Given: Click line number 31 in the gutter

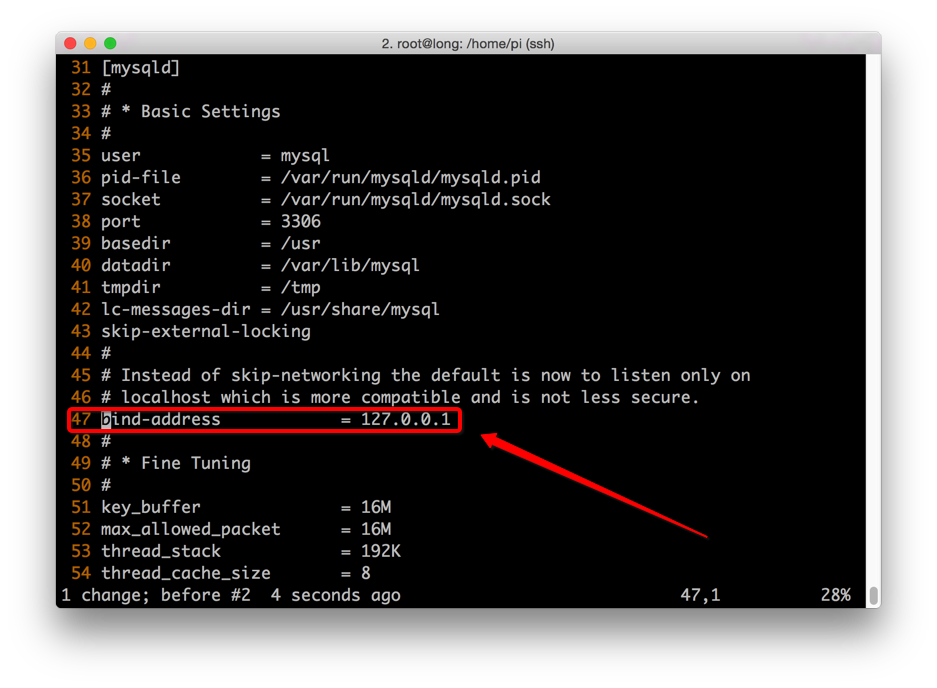Looking at the screenshot, I should pos(81,68).
